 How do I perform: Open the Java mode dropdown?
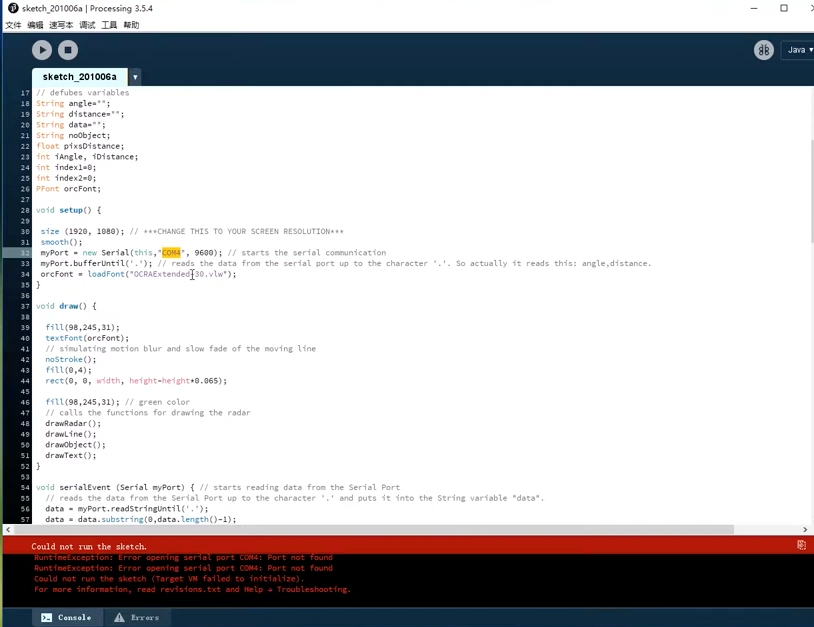(798, 50)
